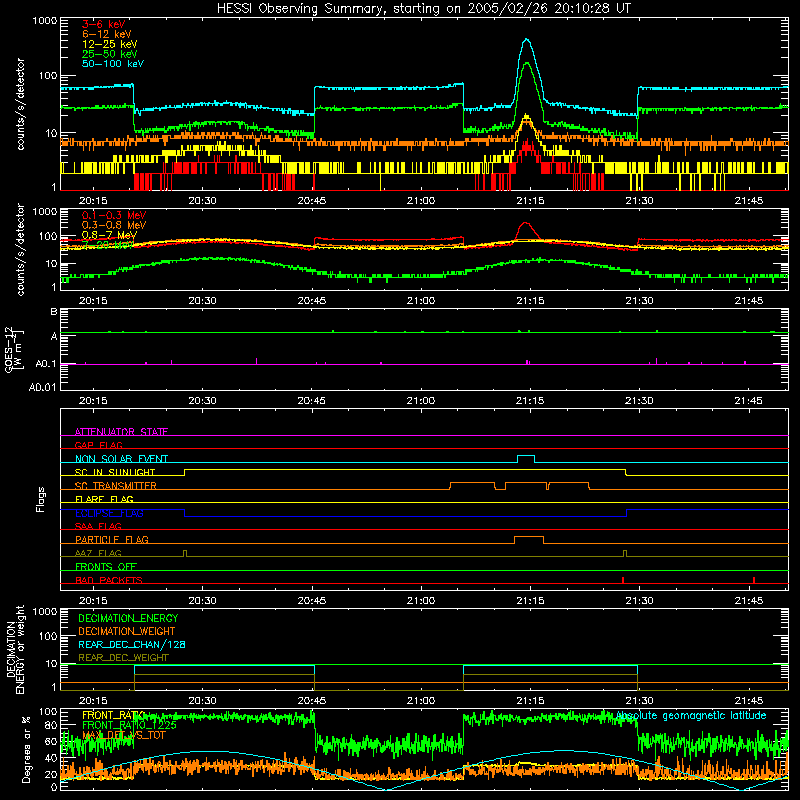Screen dimensions: 800x800
Task: Click 20:45 tick label under the GOES panel
Action: tap(312, 401)
